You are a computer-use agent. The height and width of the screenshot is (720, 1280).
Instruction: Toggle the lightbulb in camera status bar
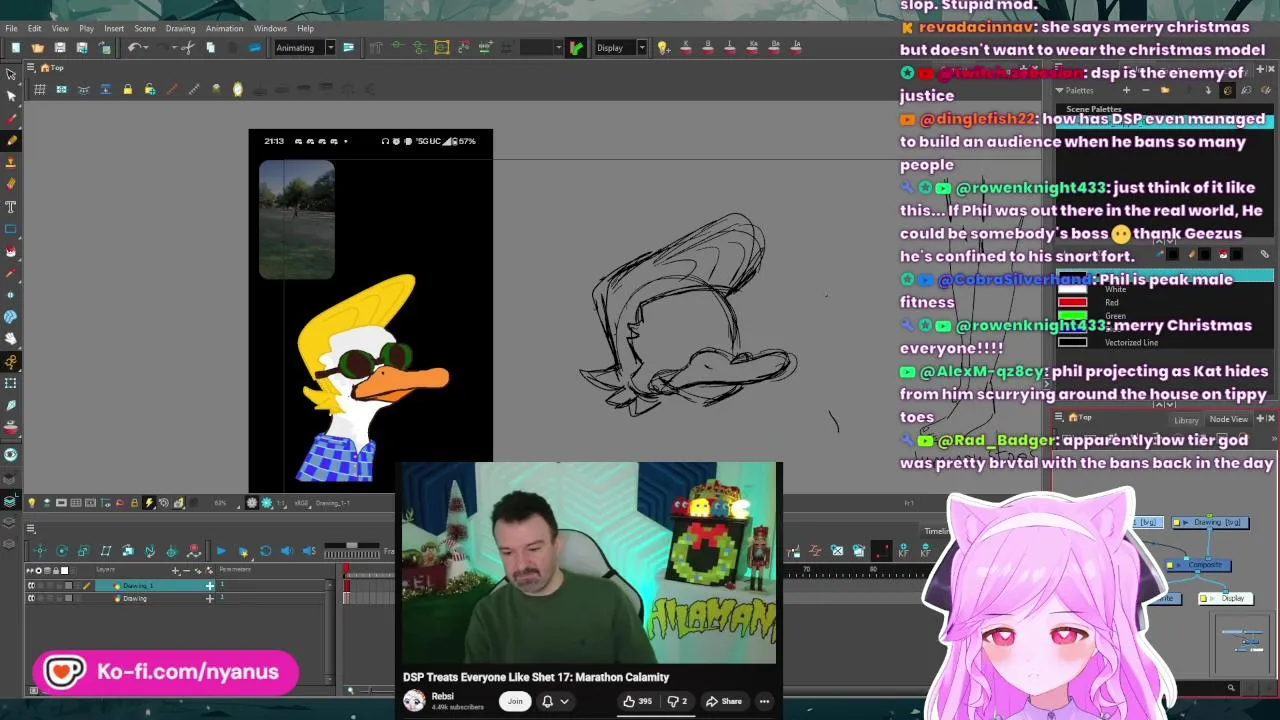pyautogui.click(x=31, y=503)
